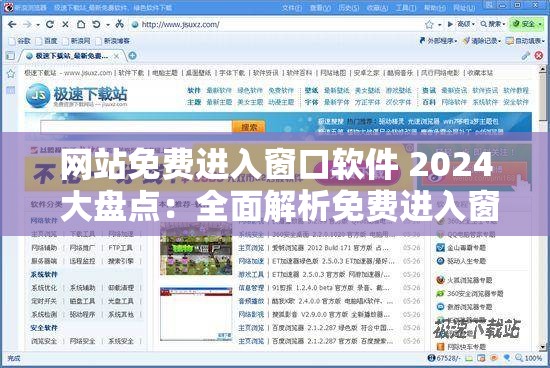Open the home page icon
This screenshot has height=368, width=550.
tap(81, 24)
